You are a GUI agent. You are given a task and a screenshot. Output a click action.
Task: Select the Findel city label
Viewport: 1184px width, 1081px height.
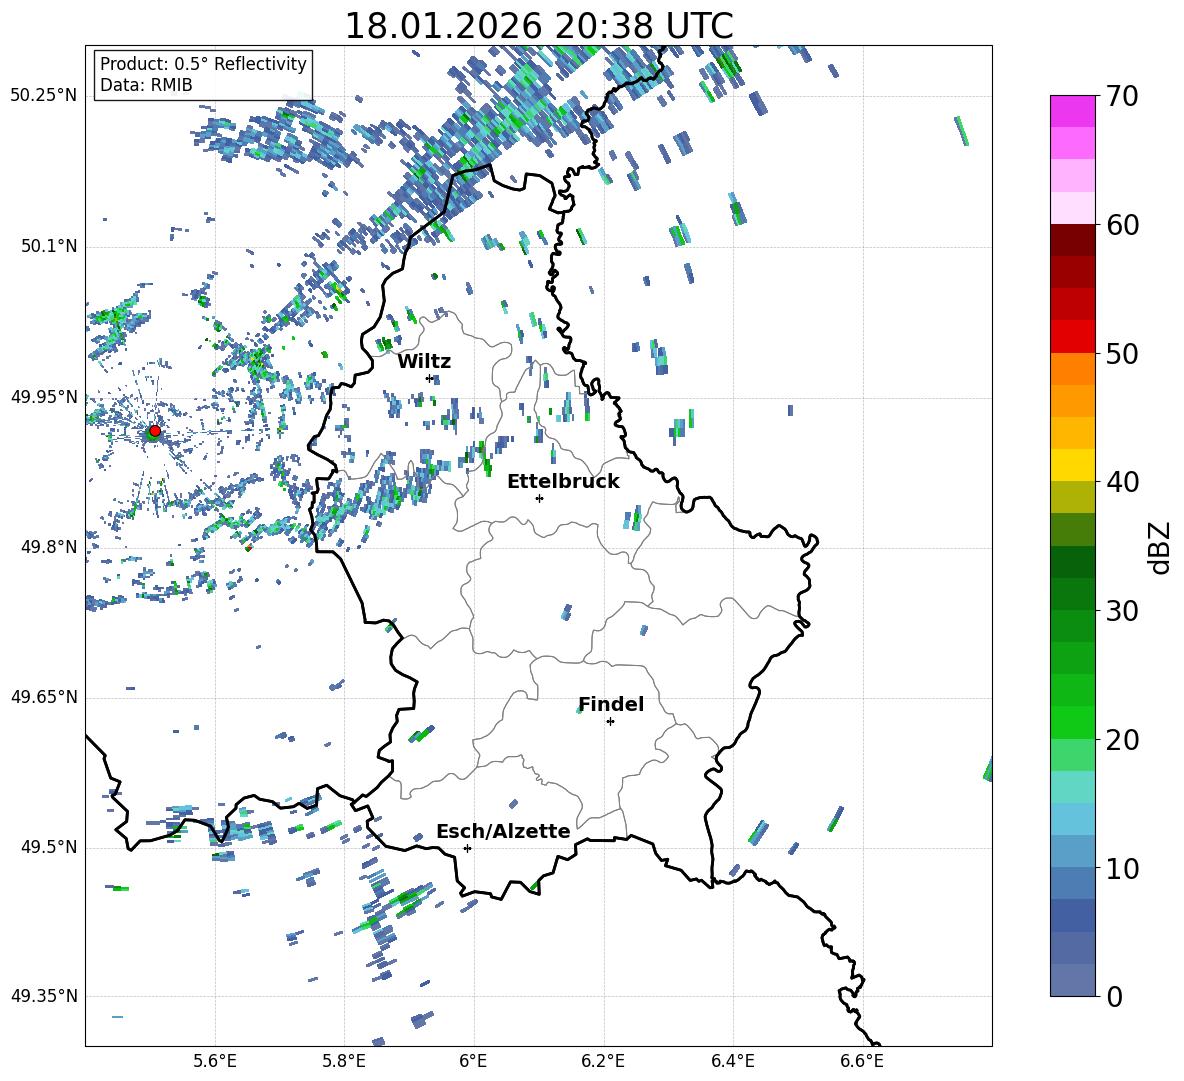[x=611, y=704]
